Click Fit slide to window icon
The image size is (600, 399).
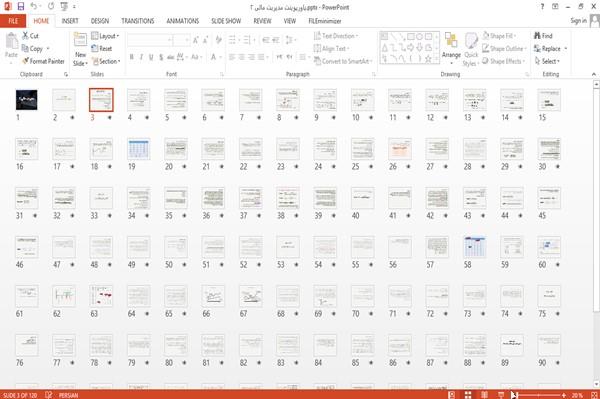pos(594,395)
